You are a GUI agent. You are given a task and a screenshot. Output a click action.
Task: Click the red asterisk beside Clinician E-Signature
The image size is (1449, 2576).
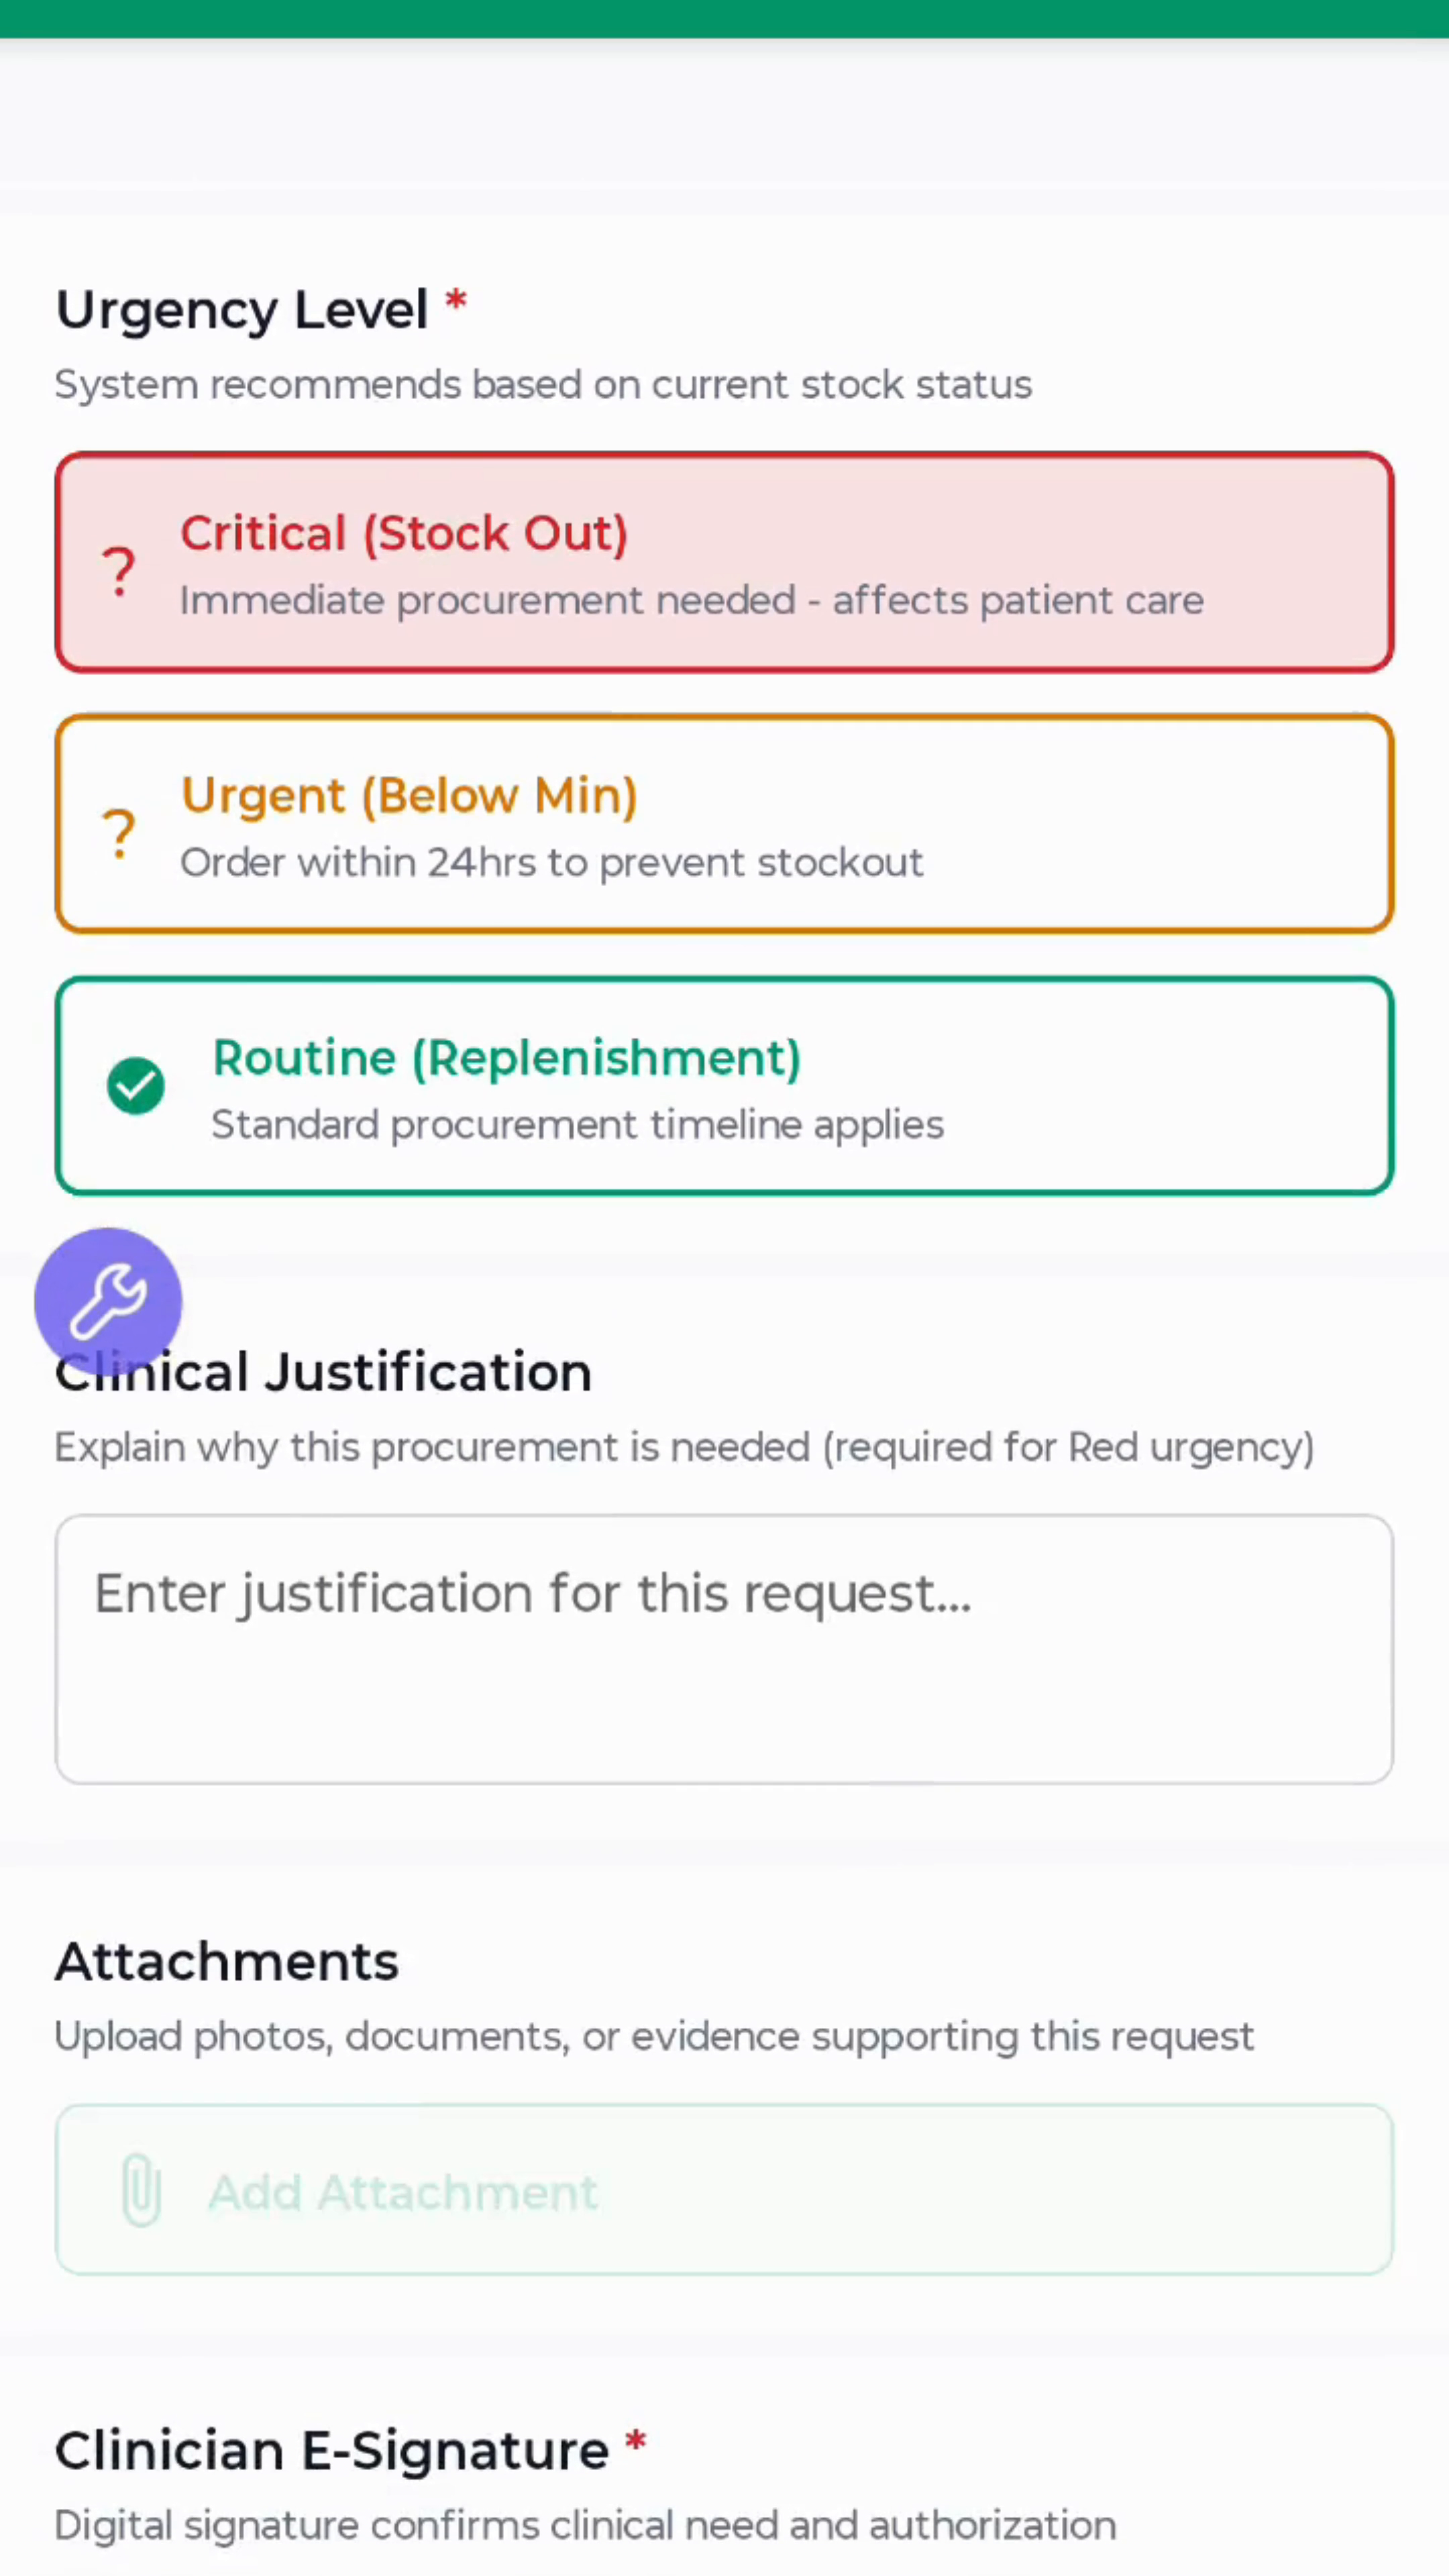click(x=635, y=2442)
